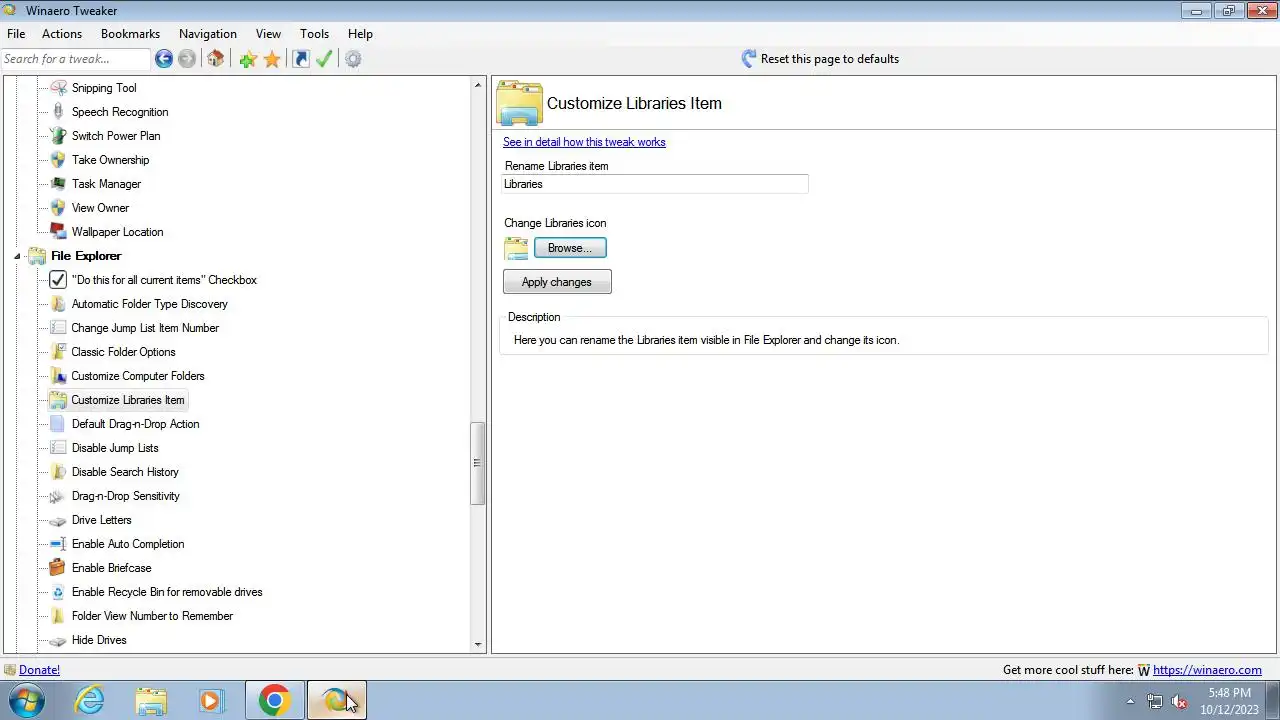This screenshot has height=720, width=1280.
Task: Click the File Explorer folder icon in tree
Action: click(37, 256)
